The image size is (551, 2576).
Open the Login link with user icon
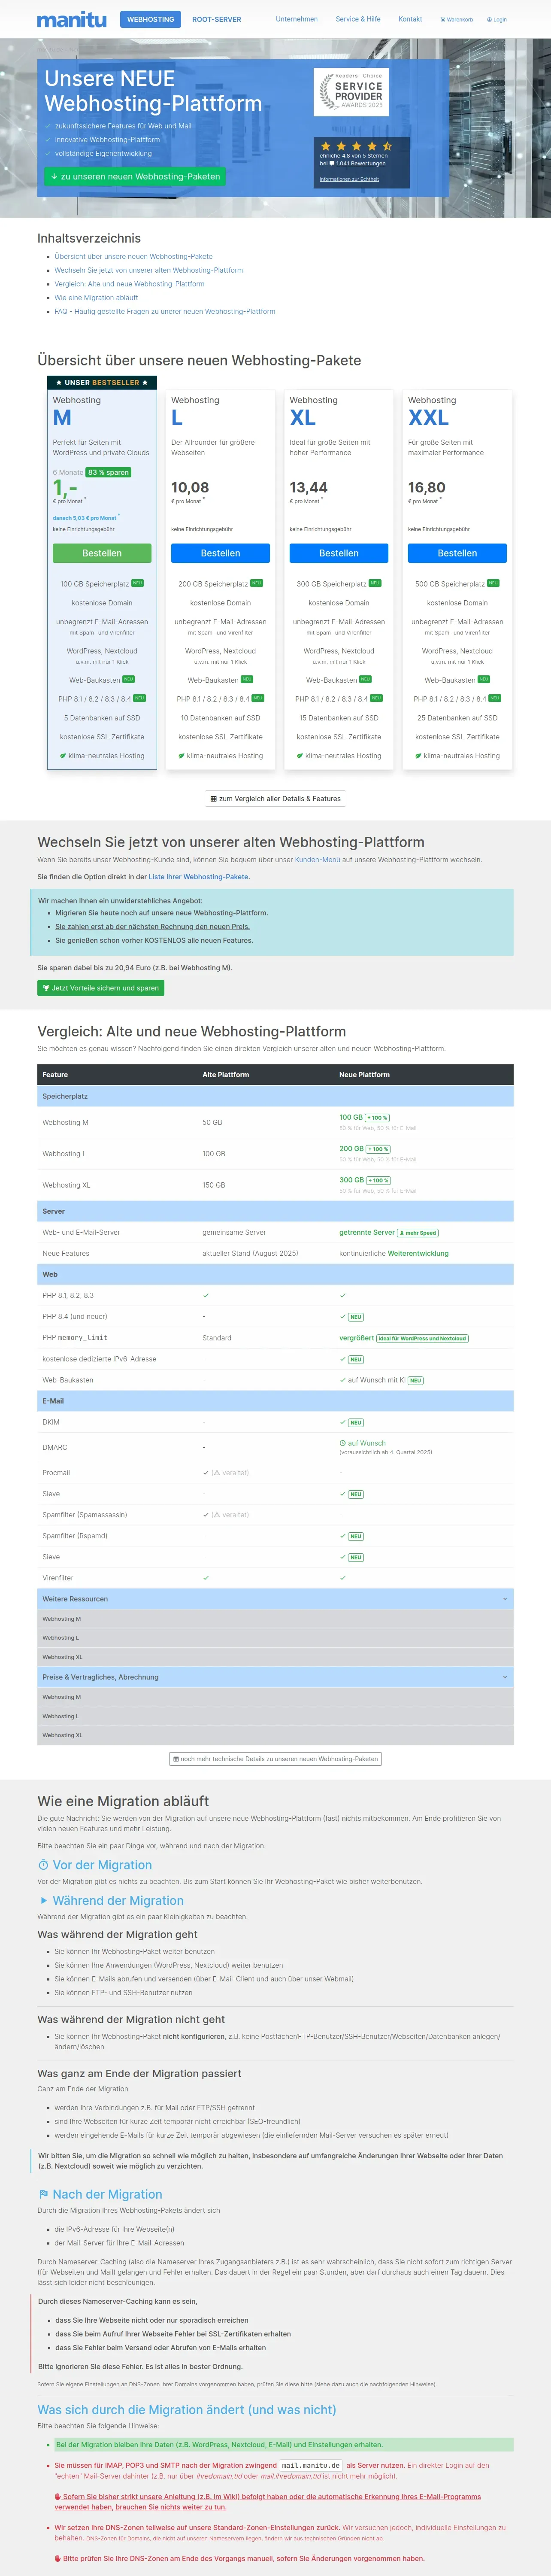click(497, 19)
